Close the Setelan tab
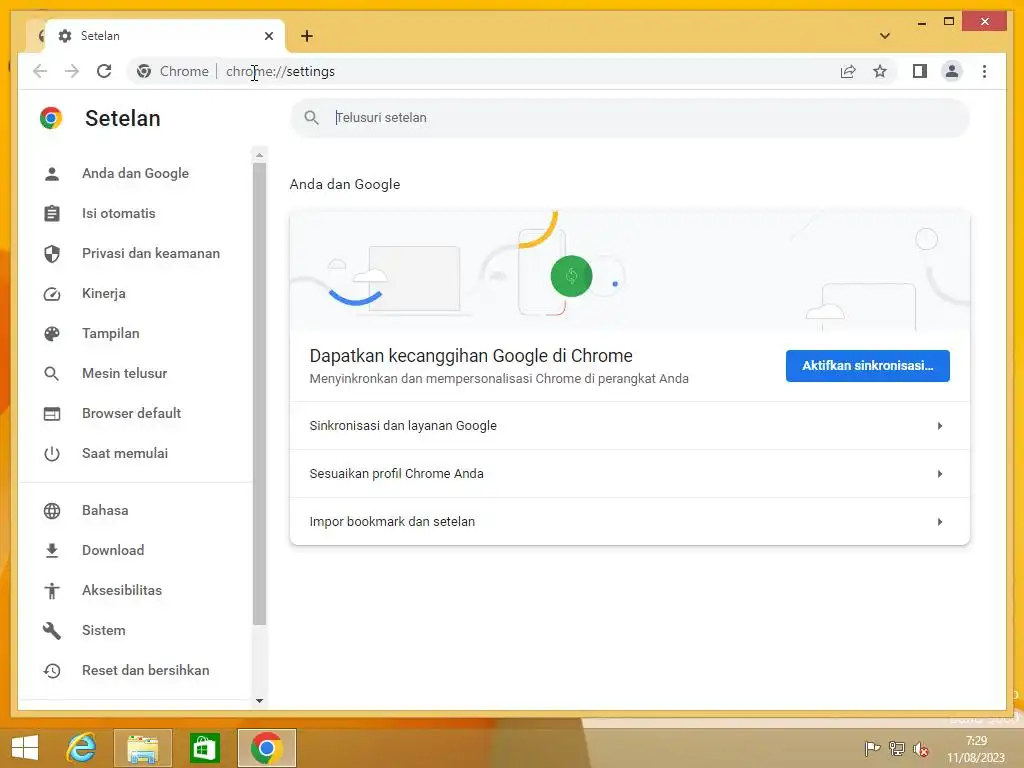 coord(268,36)
